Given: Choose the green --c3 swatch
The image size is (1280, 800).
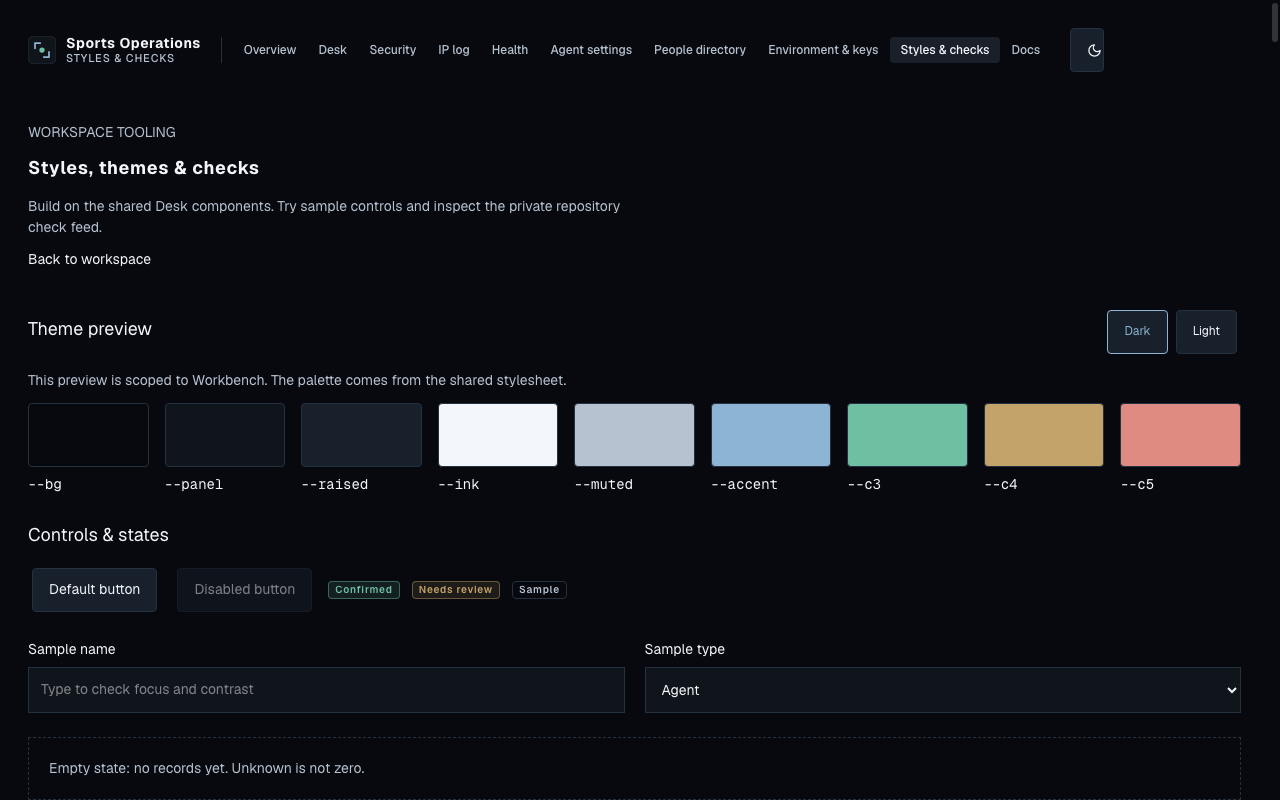Looking at the screenshot, I should coord(907,435).
